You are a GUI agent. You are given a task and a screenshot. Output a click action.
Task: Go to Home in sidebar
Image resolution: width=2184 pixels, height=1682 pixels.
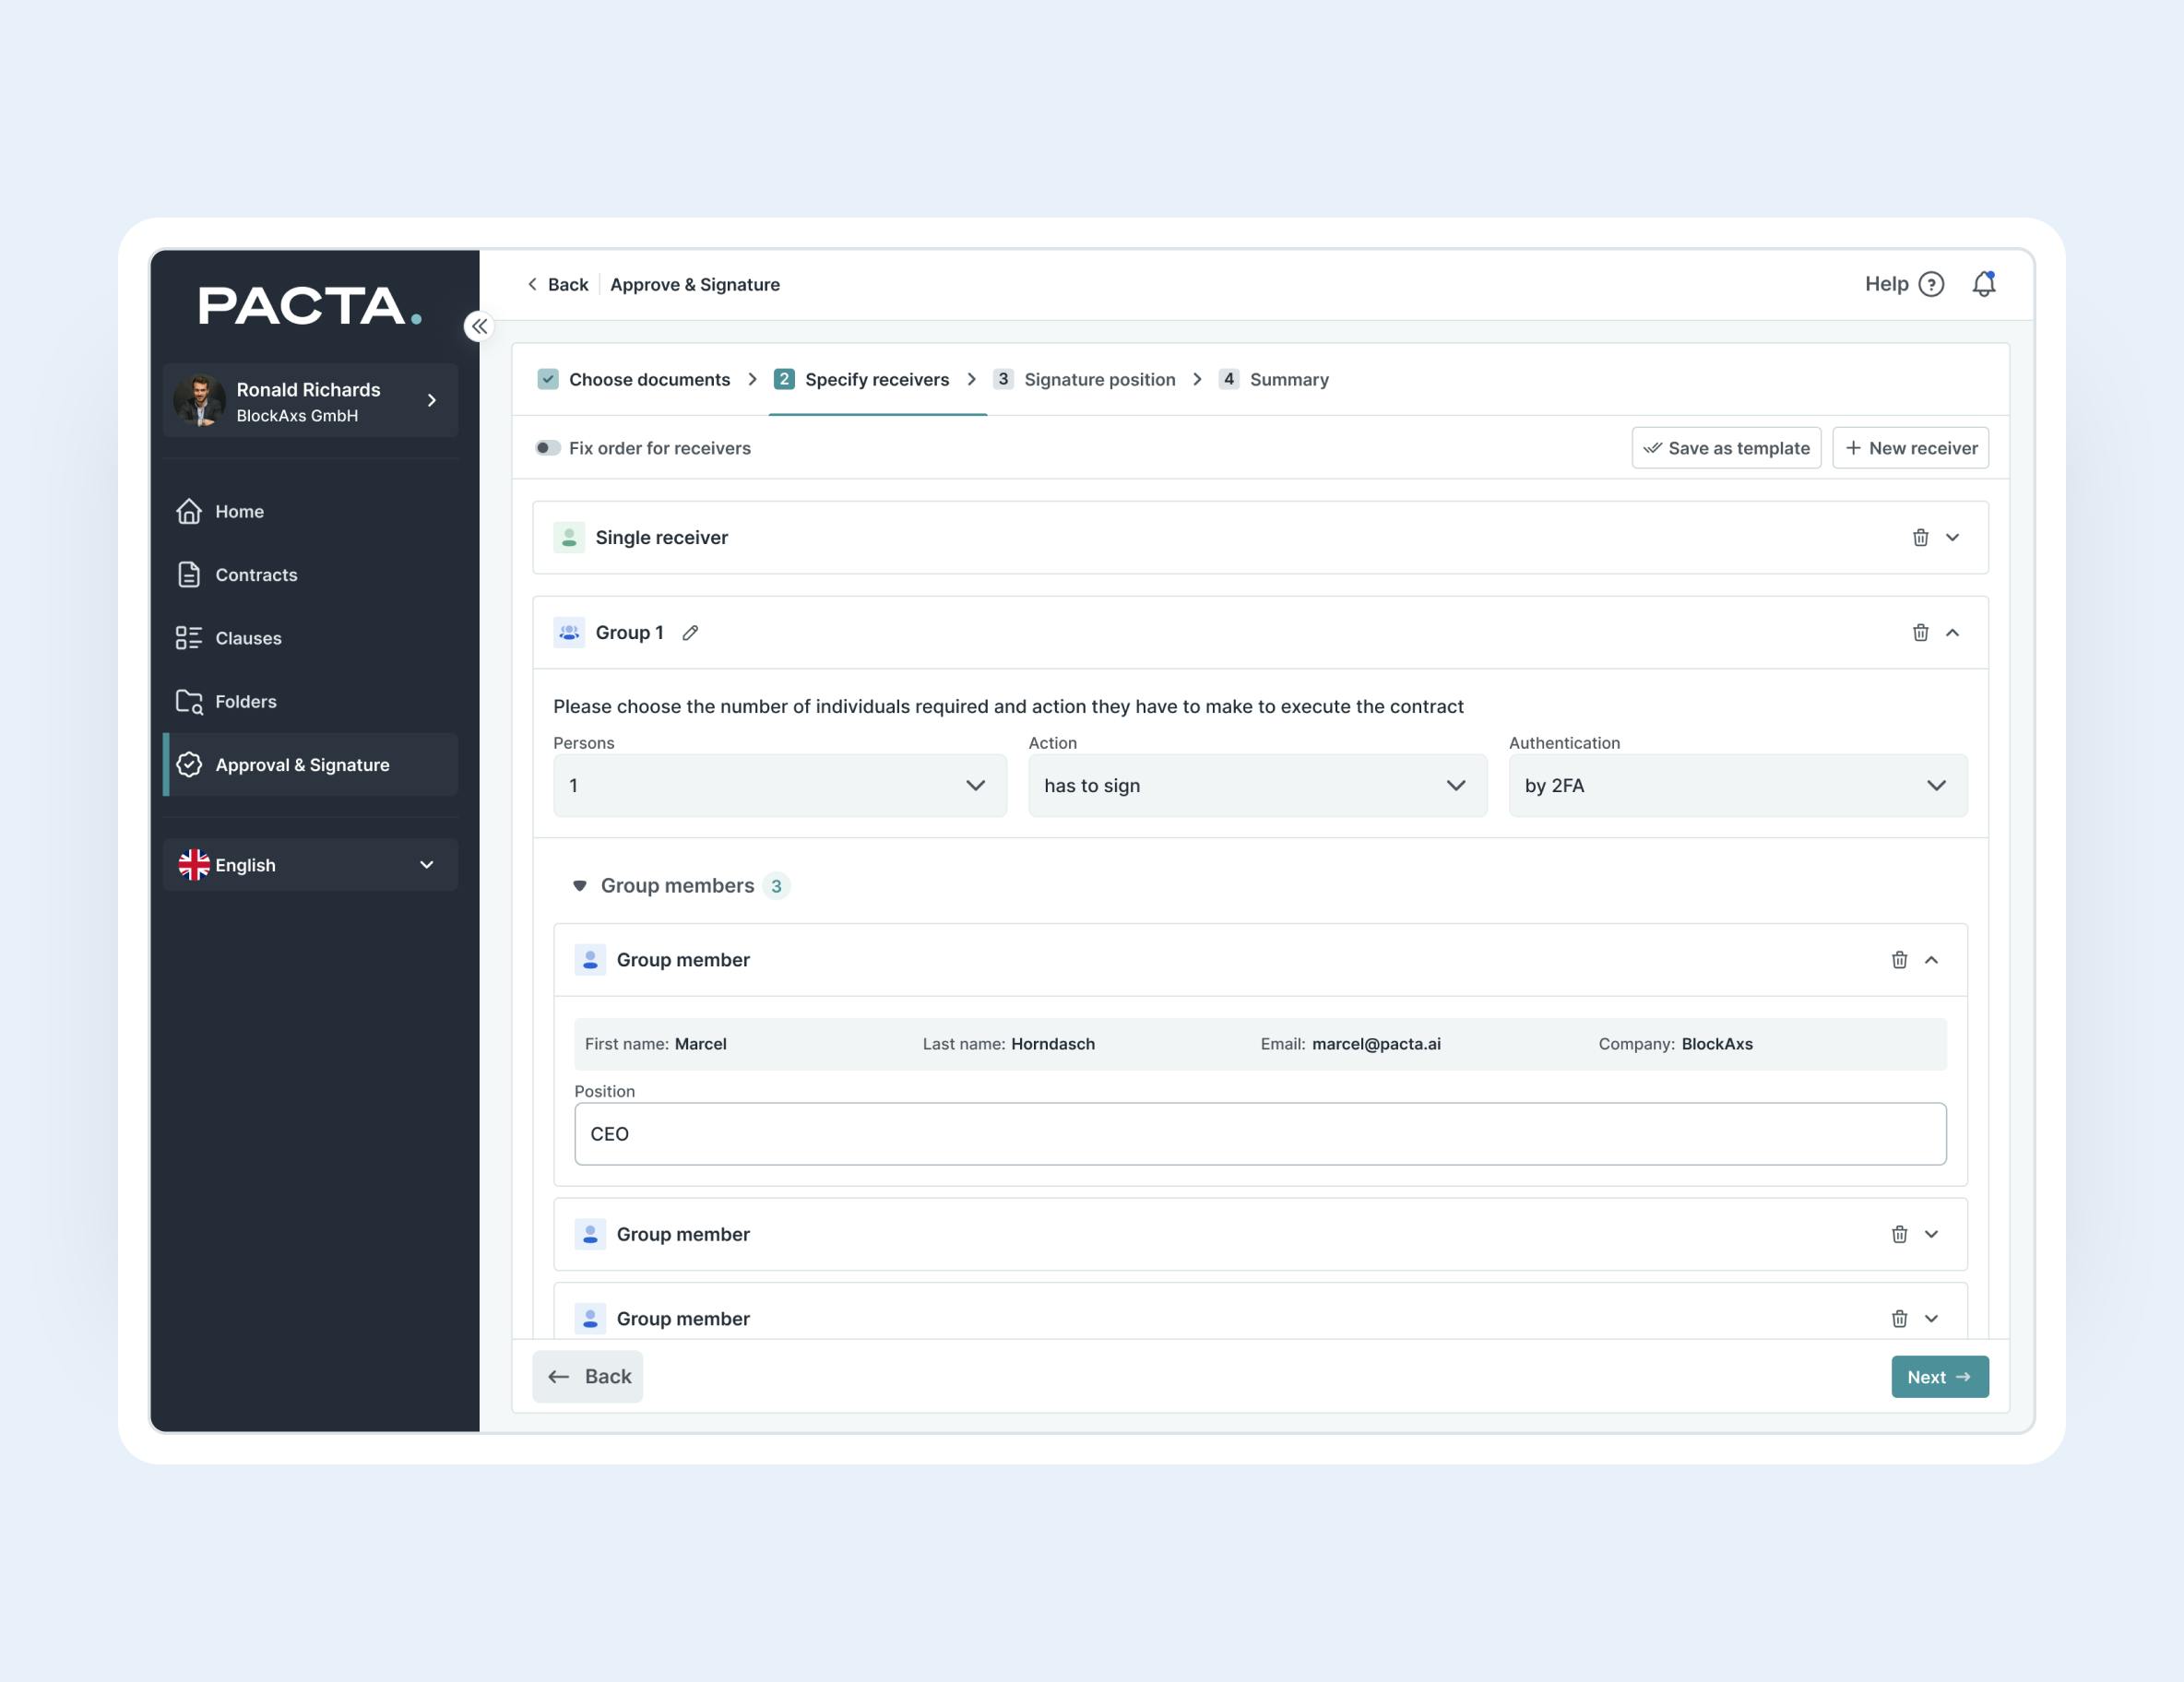tap(310, 511)
